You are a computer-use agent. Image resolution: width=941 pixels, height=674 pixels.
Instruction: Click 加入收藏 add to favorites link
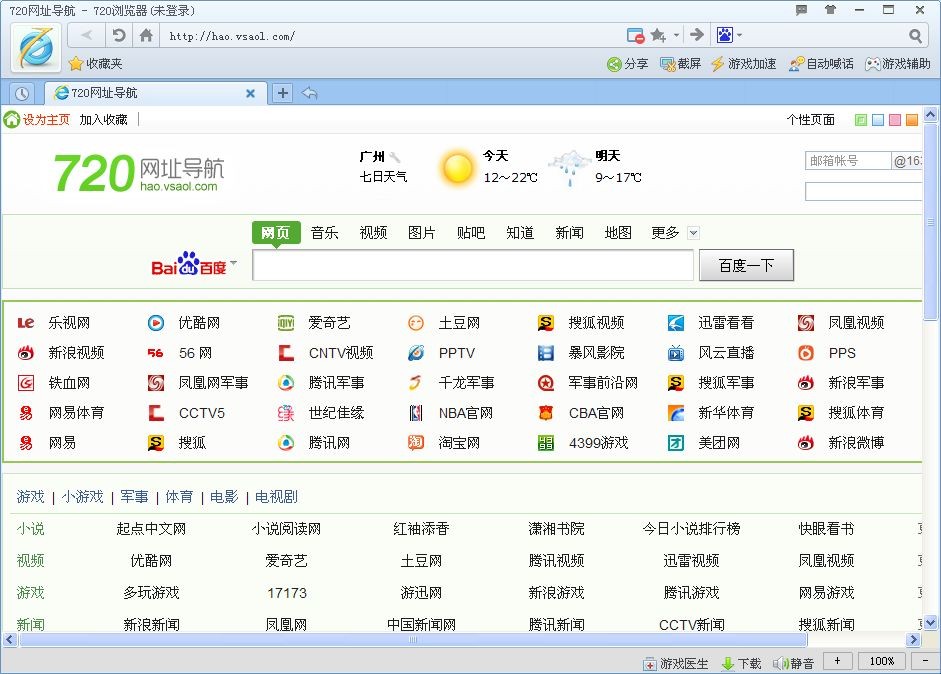(103, 120)
